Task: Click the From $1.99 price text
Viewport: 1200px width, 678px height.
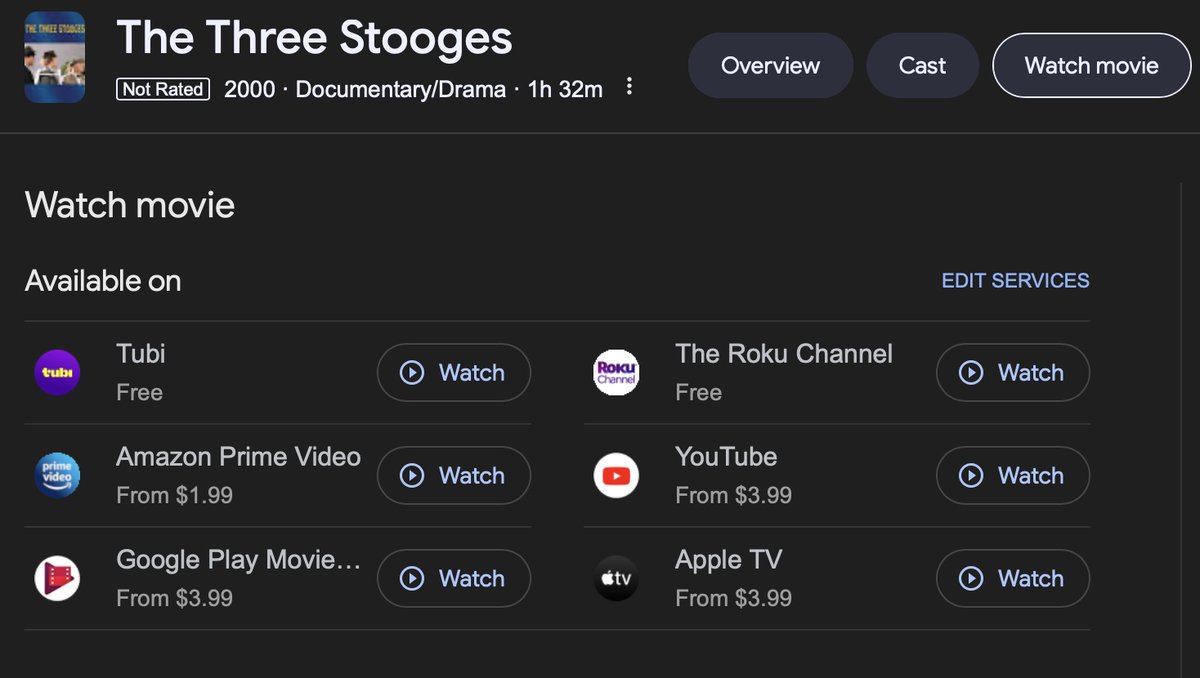Action: coord(174,495)
